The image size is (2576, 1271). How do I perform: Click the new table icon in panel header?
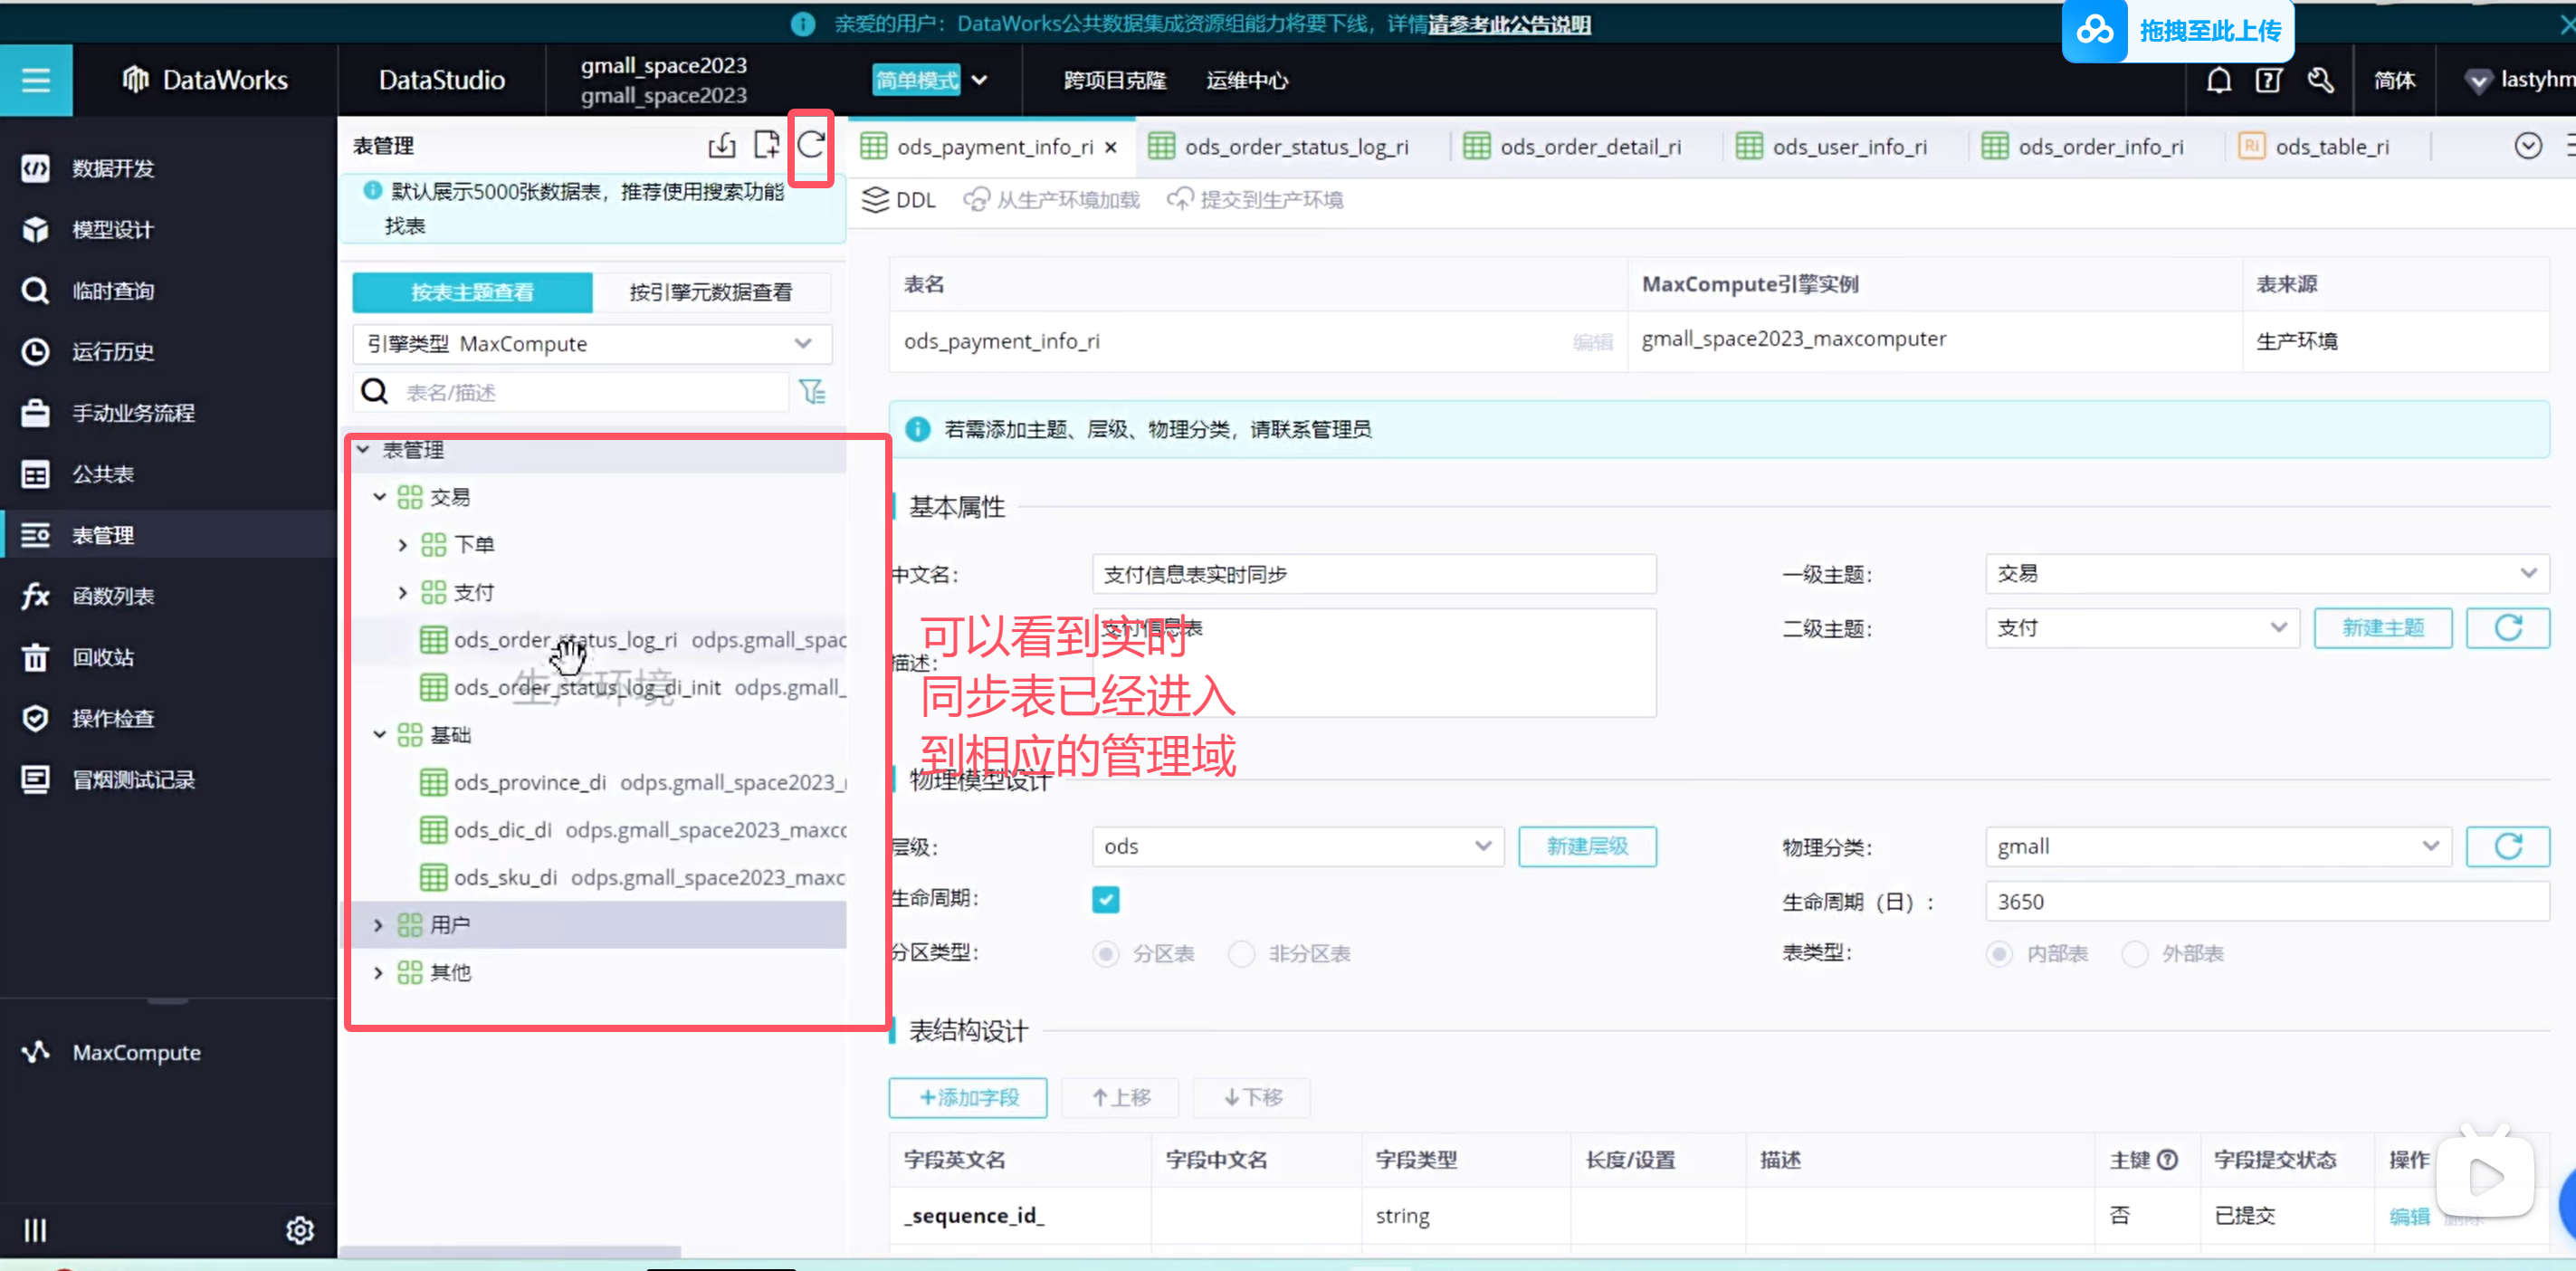pos(766,146)
